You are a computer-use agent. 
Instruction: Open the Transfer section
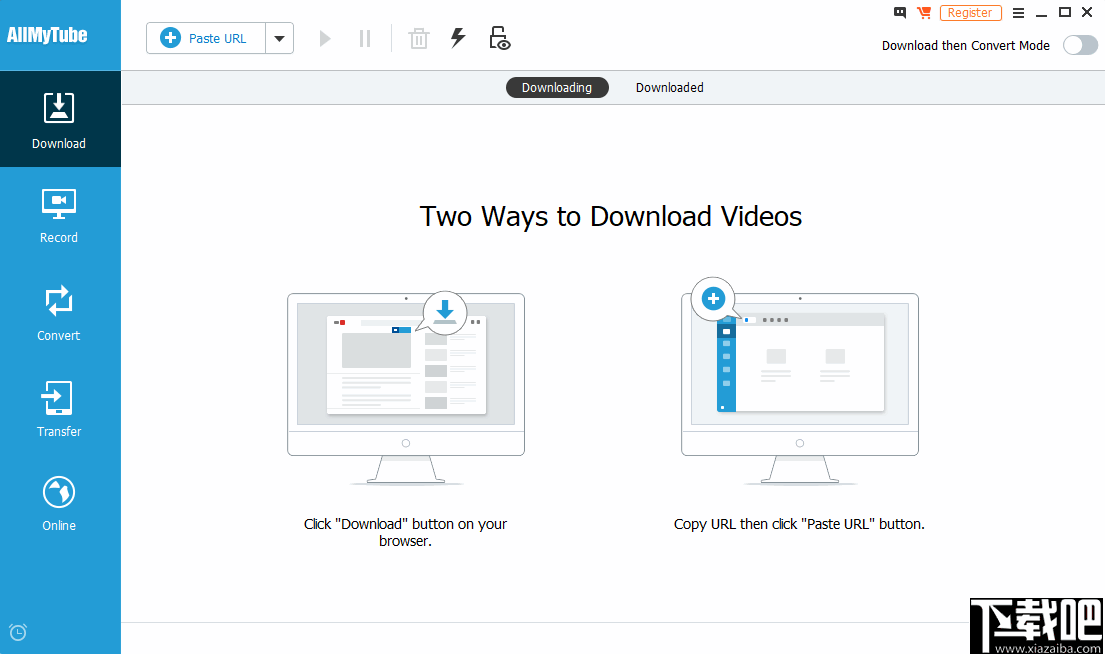point(58,408)
